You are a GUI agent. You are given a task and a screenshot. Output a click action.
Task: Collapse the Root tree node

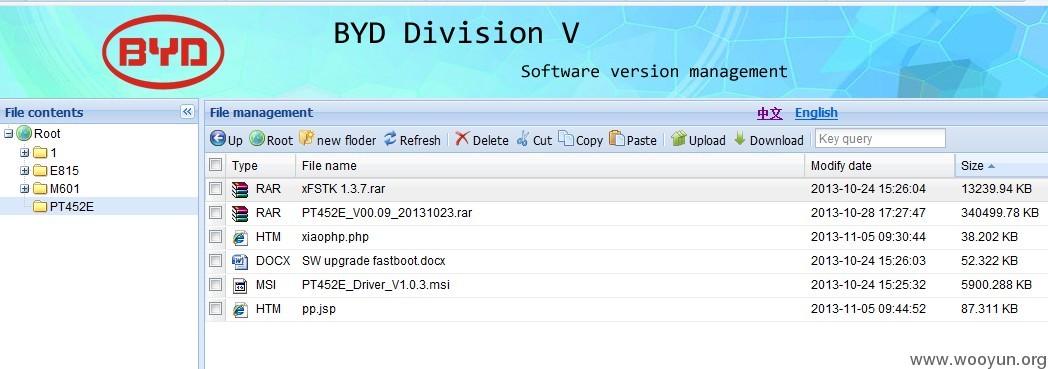coord(9,134)
